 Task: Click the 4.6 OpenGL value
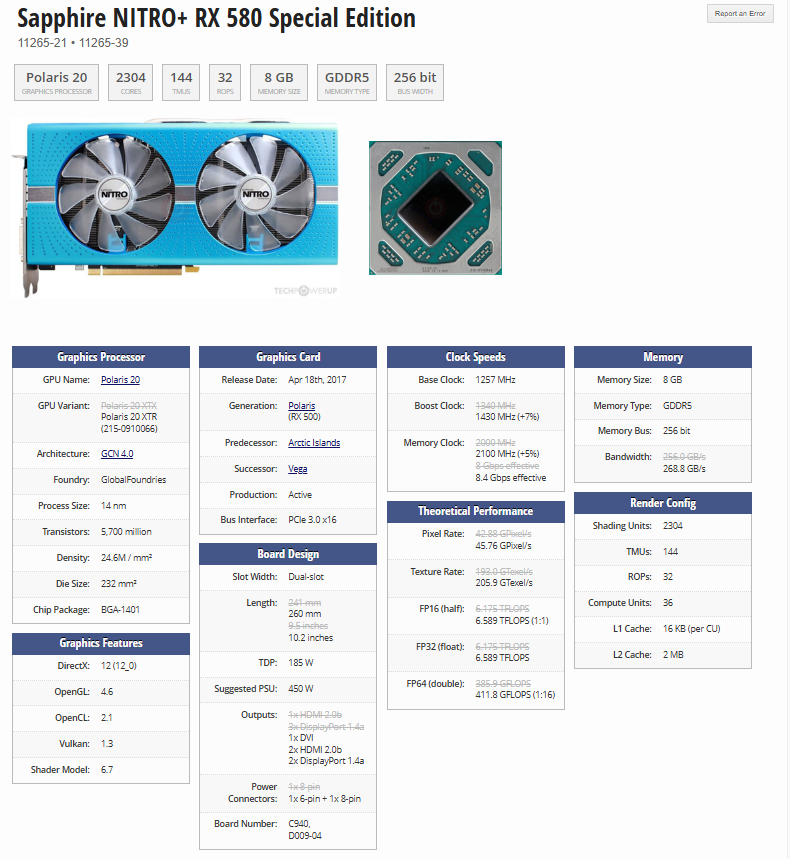107,692
